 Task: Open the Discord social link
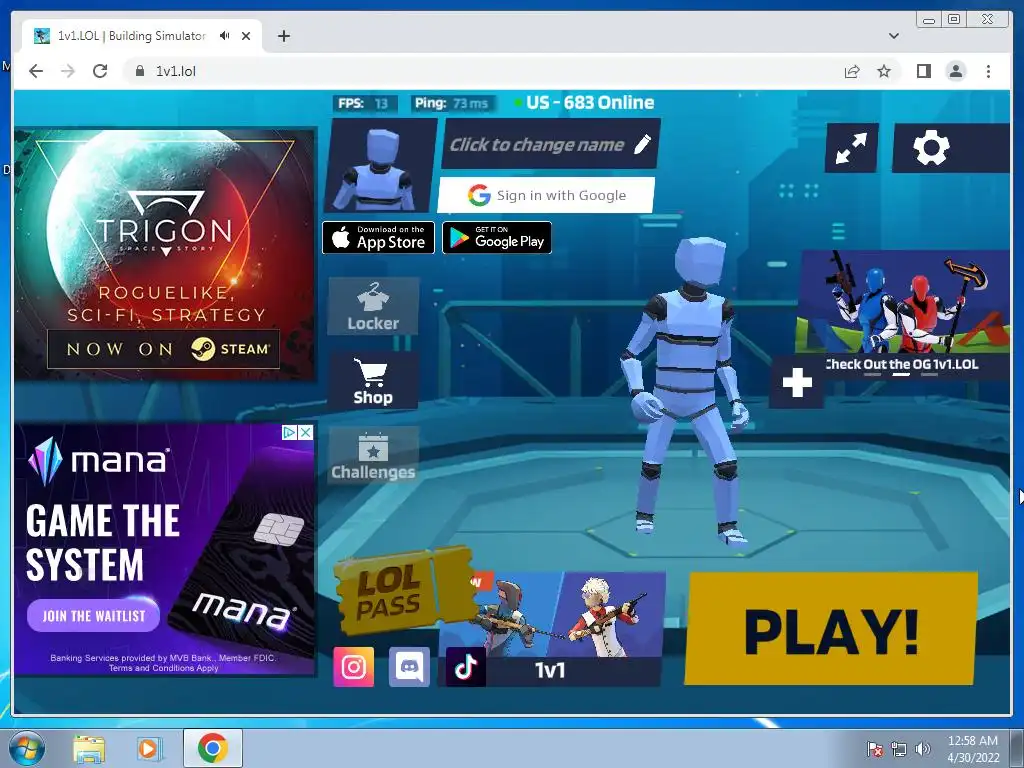click(409, 667)
